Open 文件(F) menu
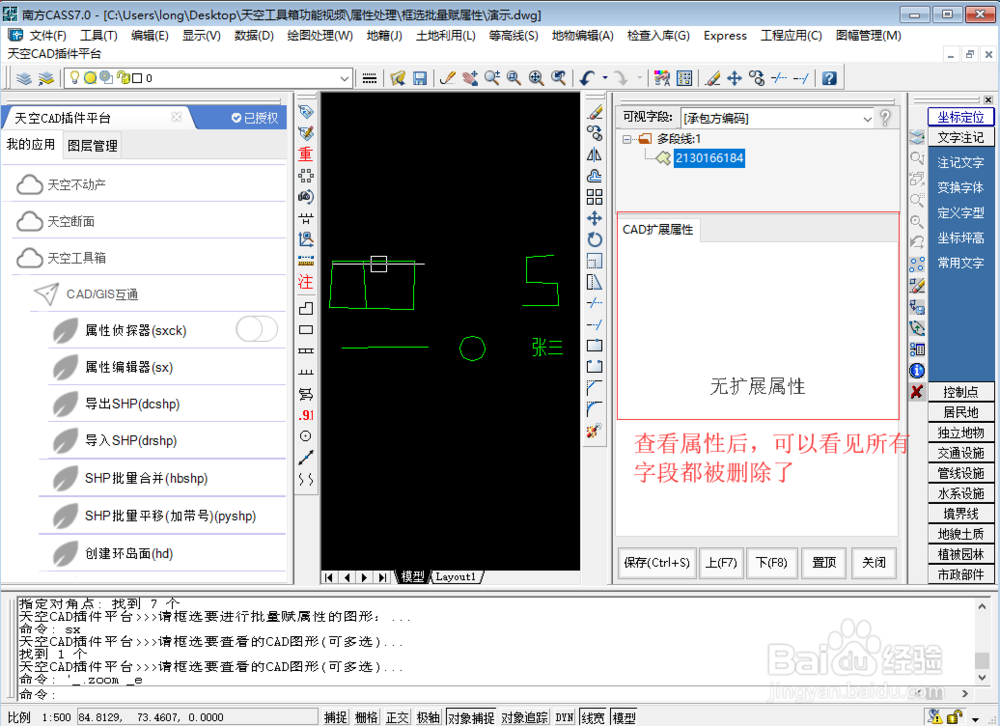The height and width of the screenshot is (726, 1000). 48,35
